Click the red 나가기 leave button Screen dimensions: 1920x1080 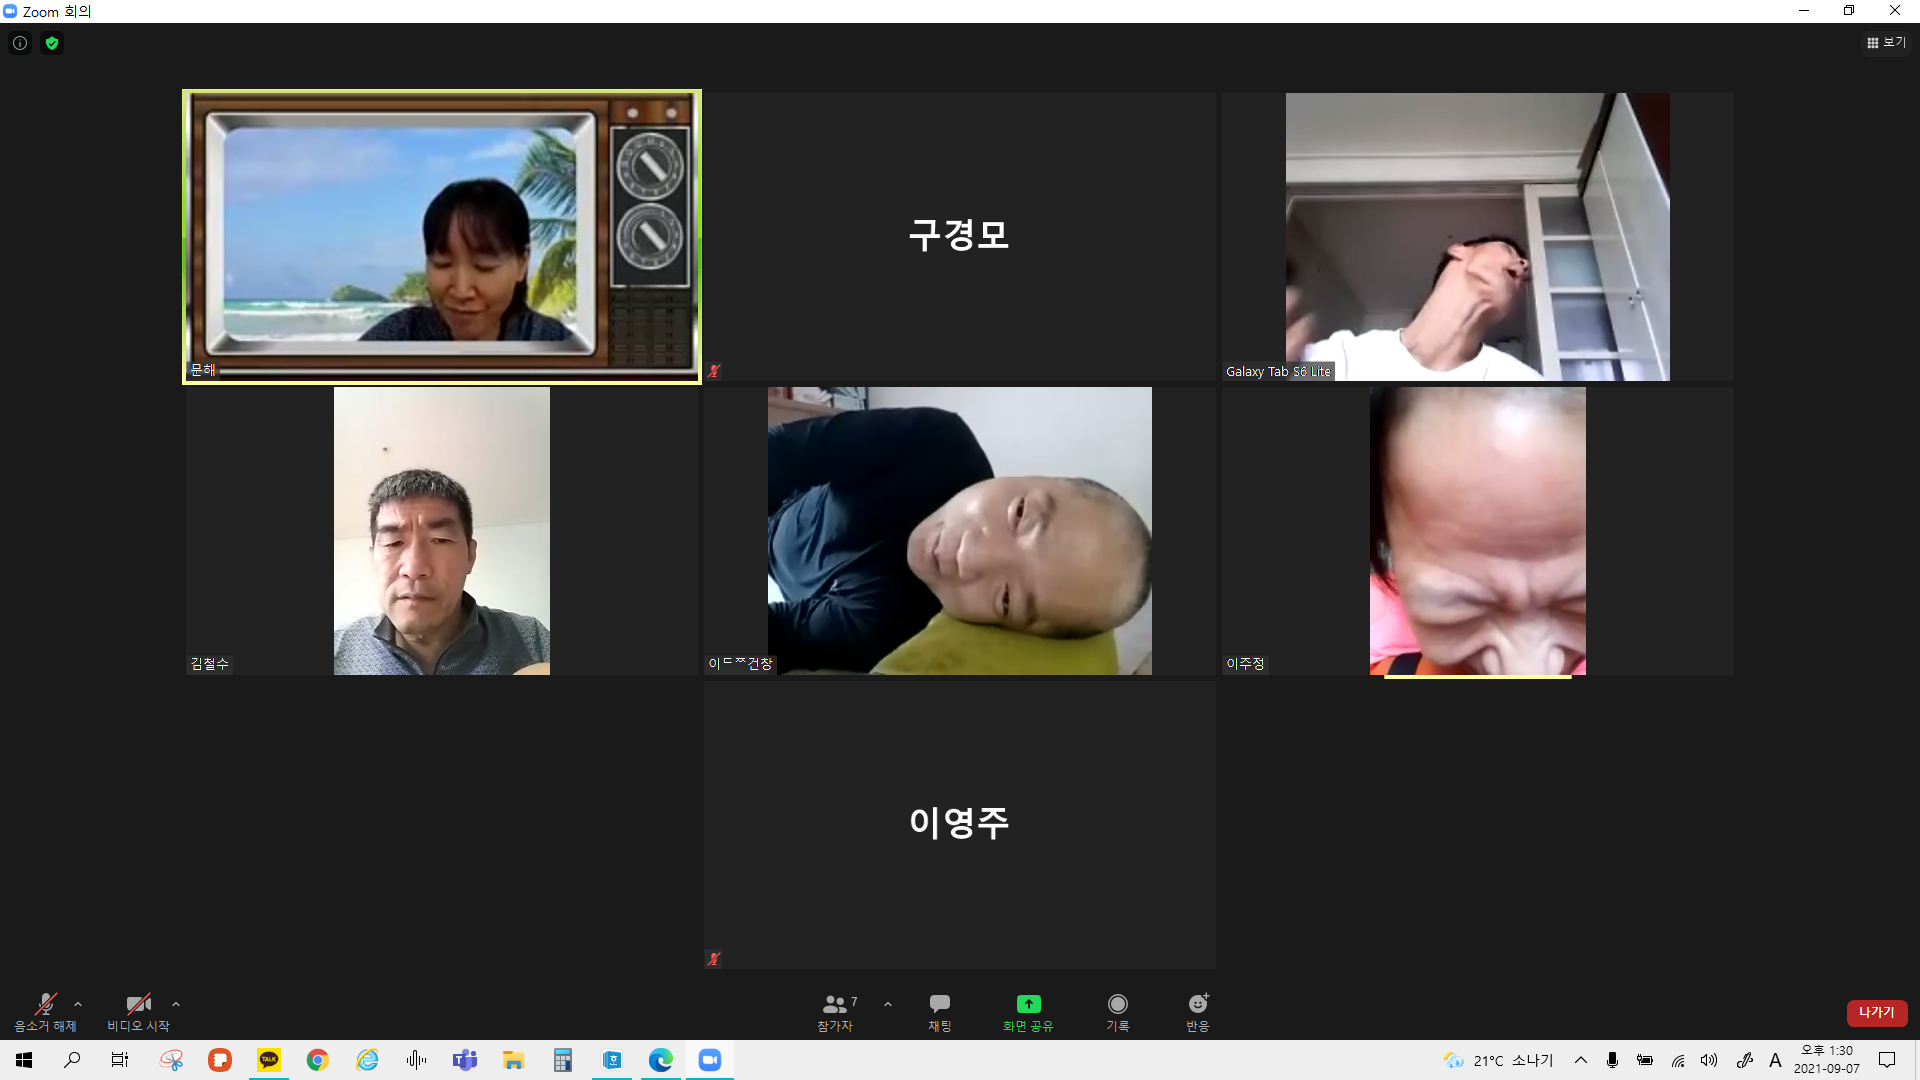pos(1877,1013)
